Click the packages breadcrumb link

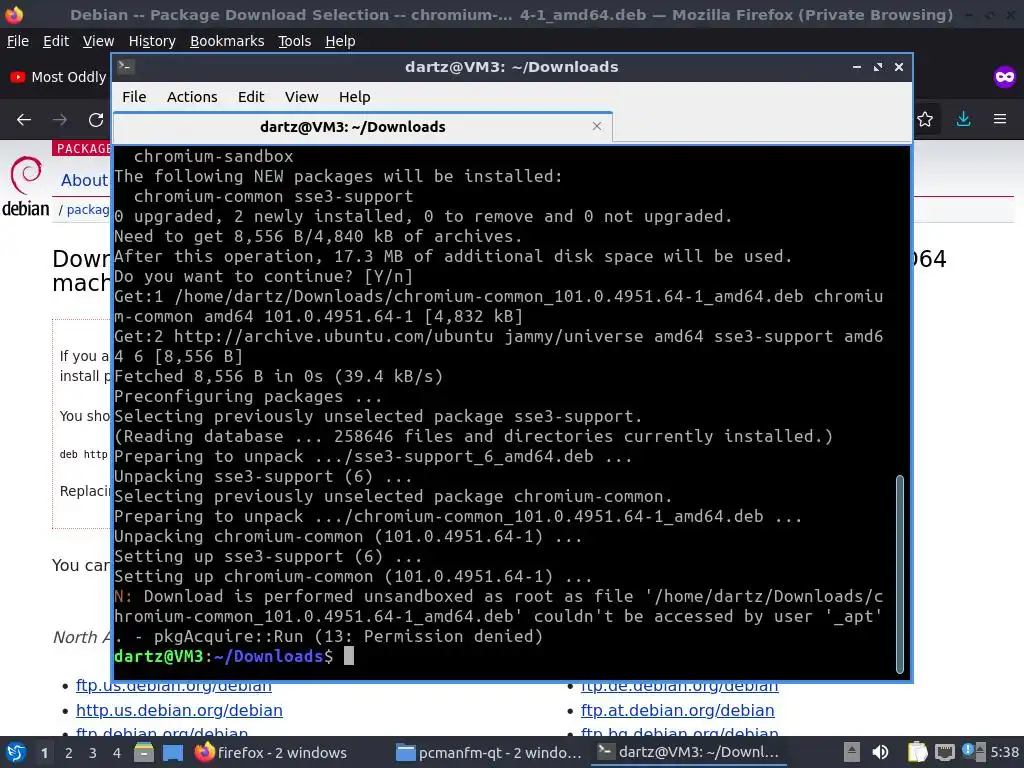point(88,210)
